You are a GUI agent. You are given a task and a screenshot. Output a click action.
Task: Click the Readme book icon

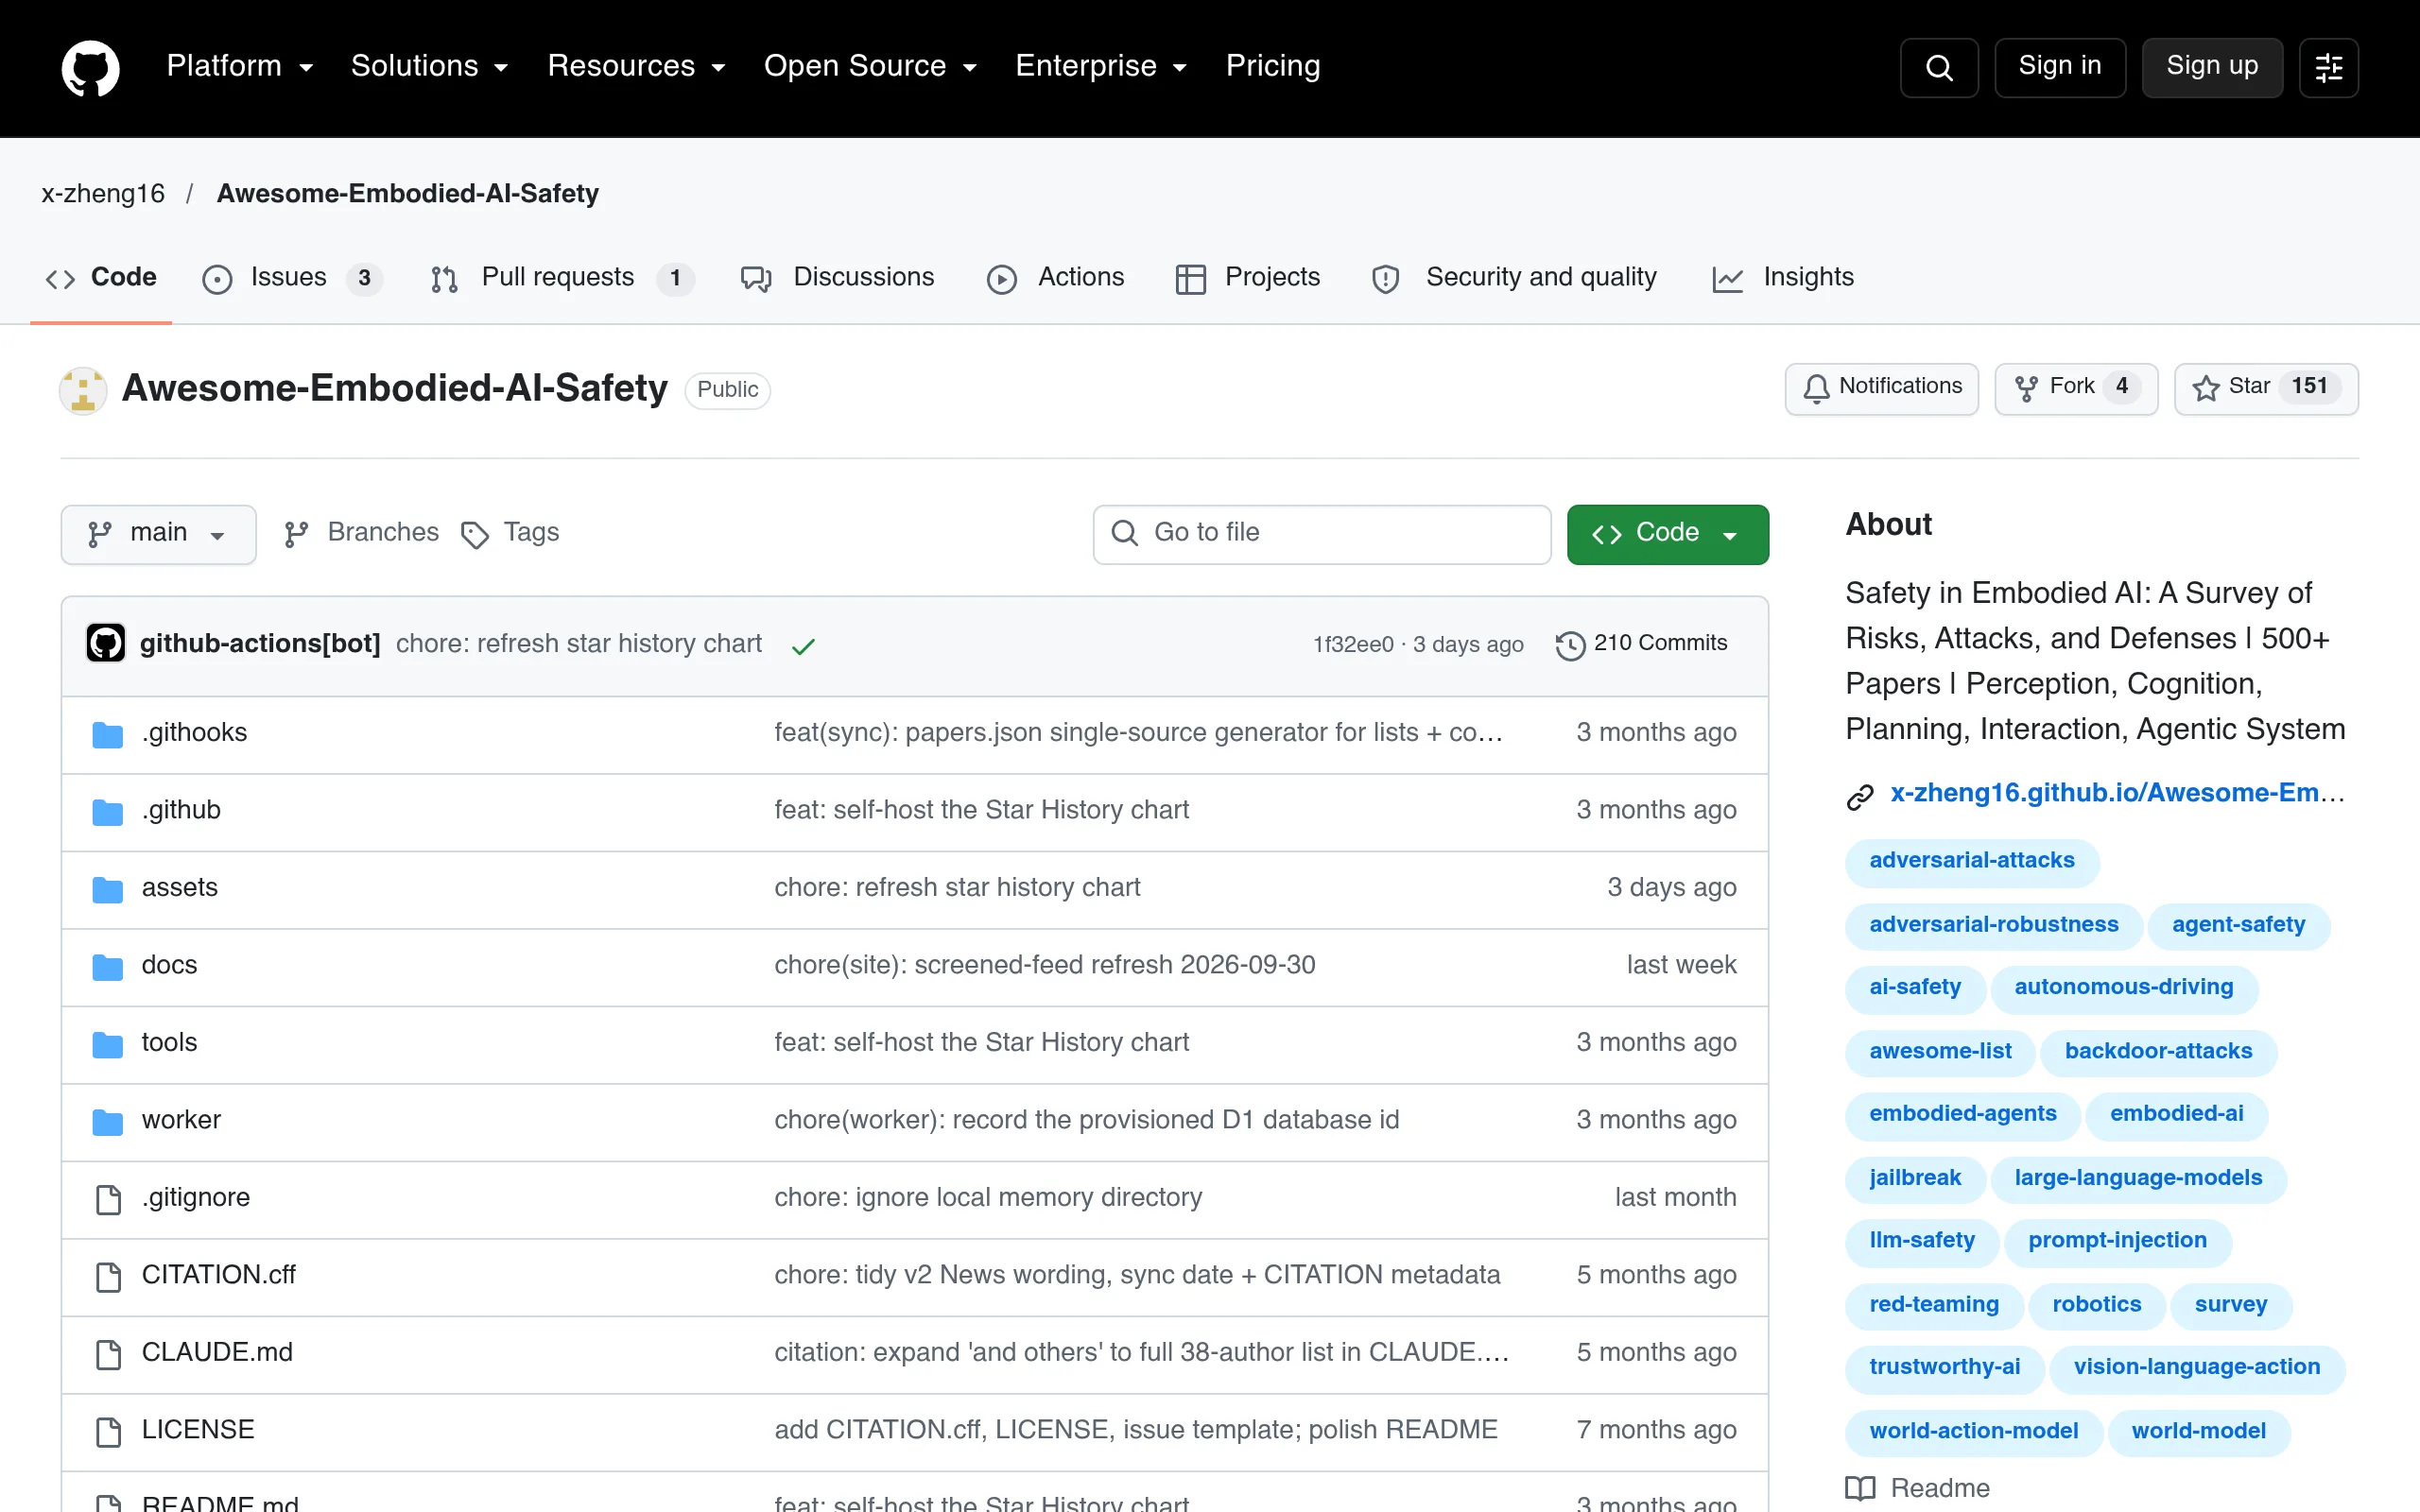point(1860,1488)
